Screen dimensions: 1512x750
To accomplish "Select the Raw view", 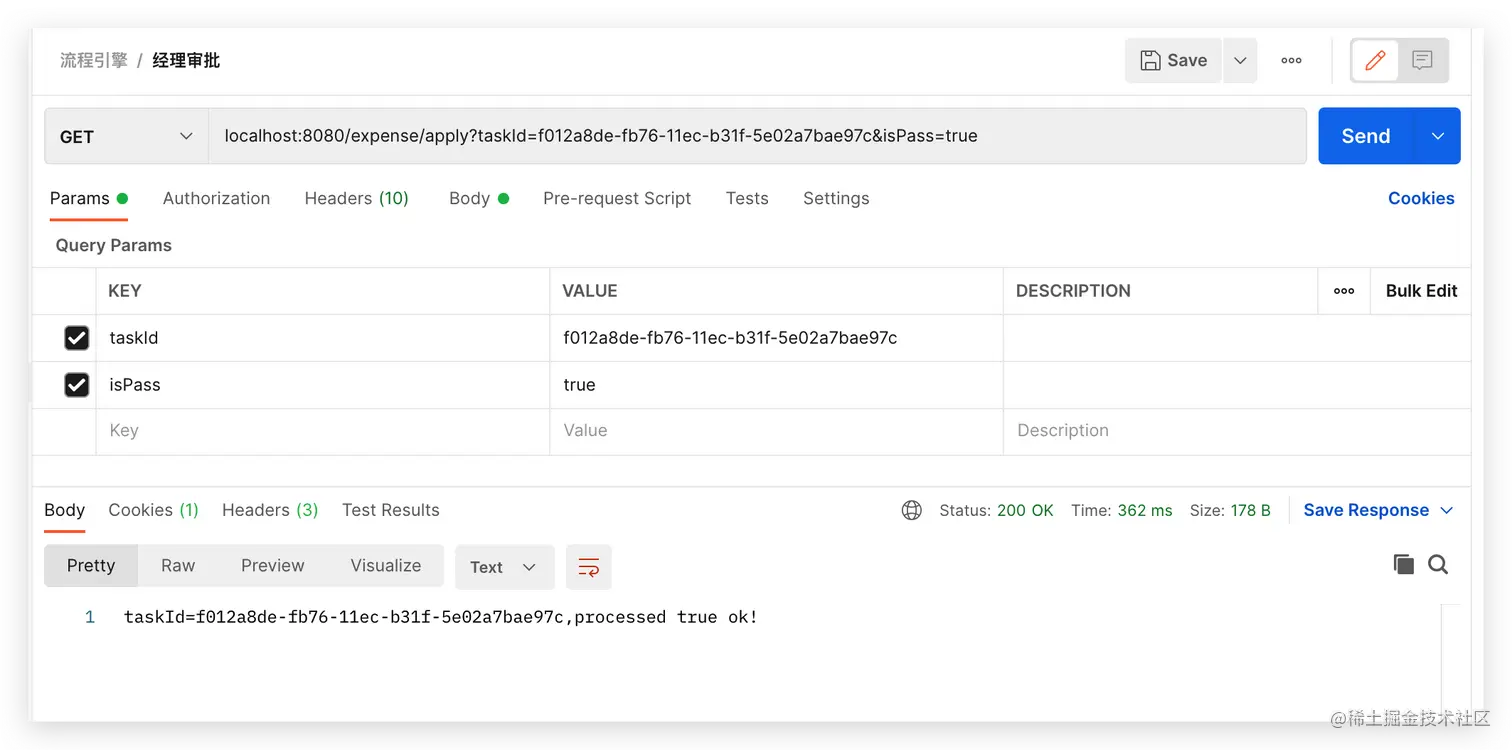I will pyautogui.click(x=178, y=566).
